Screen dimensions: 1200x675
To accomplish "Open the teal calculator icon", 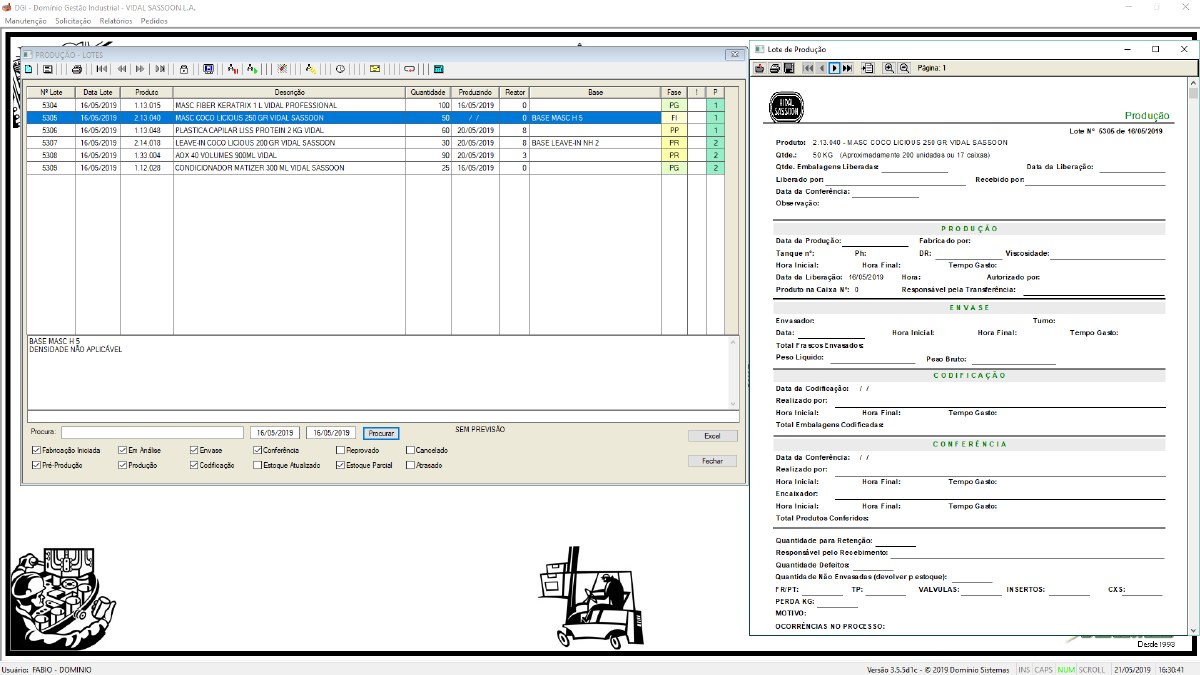I will pyautogui.click(x=438, y=69).
